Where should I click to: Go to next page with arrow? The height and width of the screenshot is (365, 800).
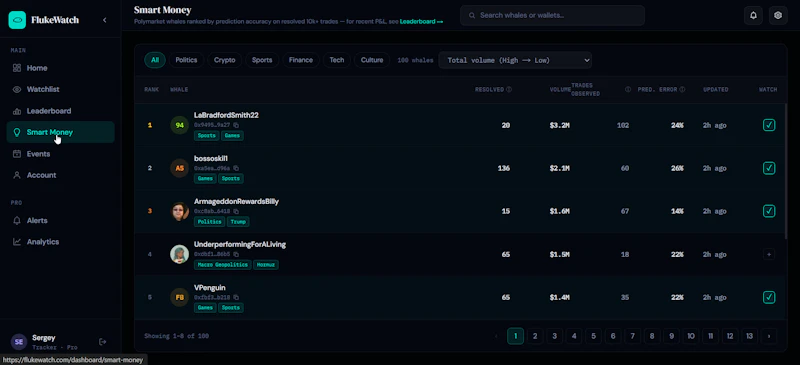[x=769, y=336]
